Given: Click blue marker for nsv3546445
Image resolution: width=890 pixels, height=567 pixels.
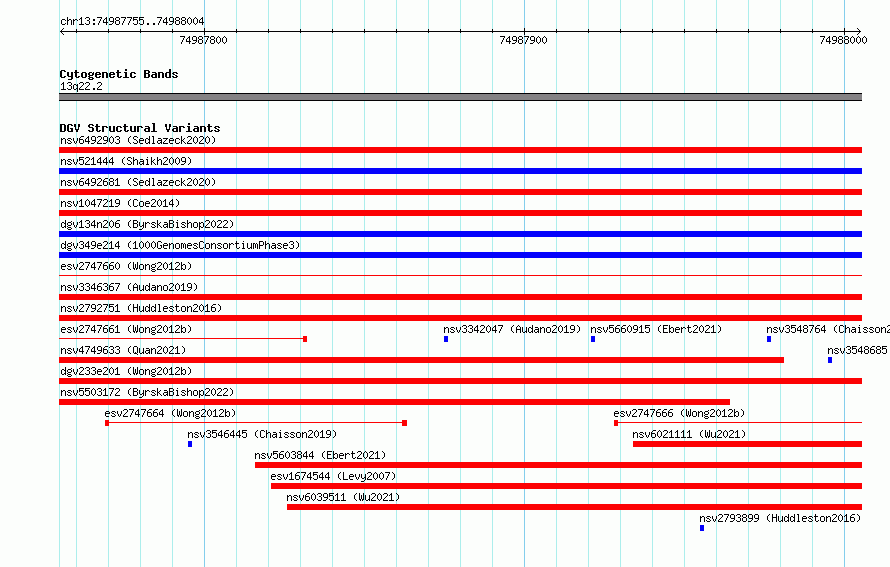Looking at the screenshot, I should (190, 444).
